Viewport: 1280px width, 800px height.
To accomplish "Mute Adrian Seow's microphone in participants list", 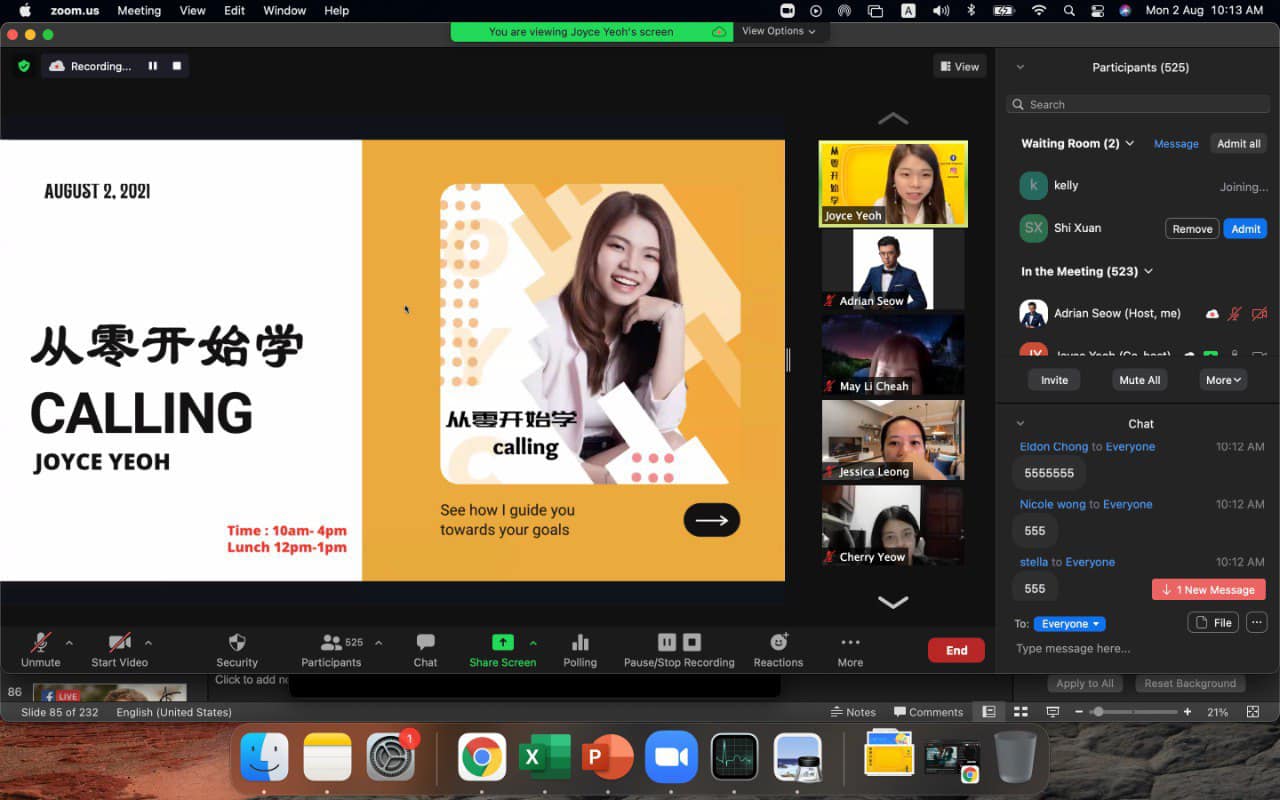I will click(x=1237, y=313).
